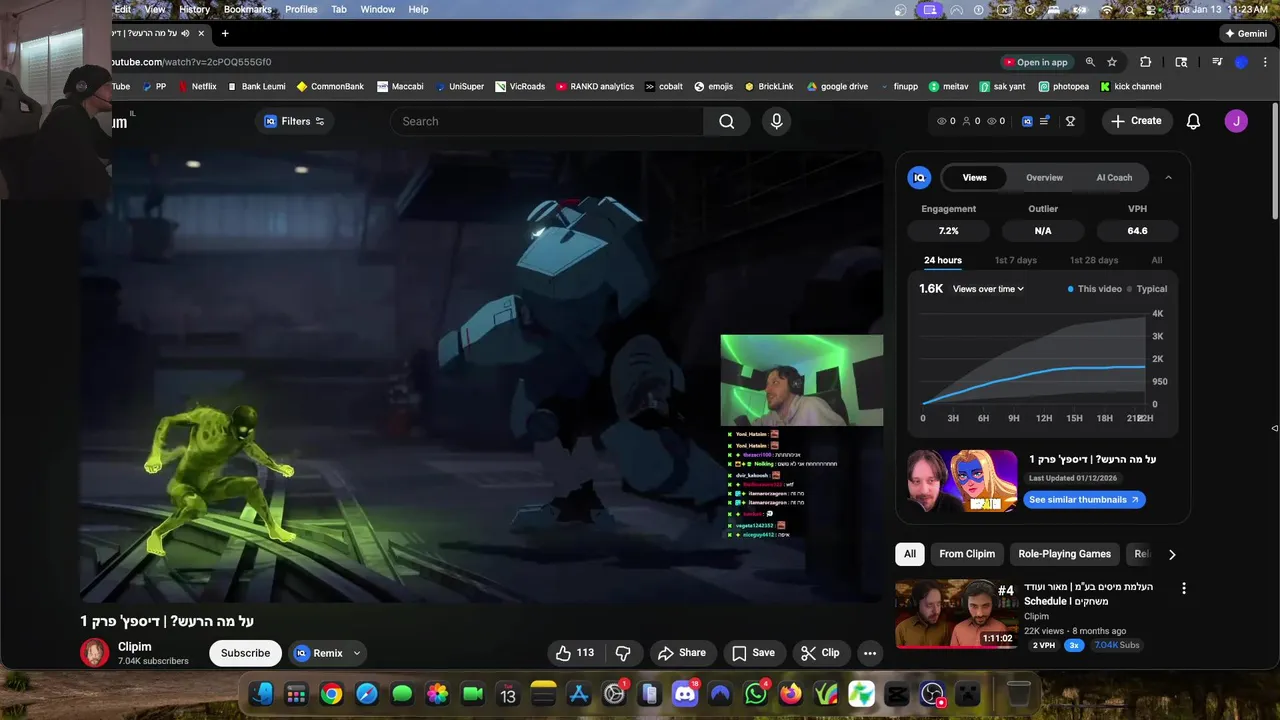Subscribe to the Clipim channel

coord(245,653)
